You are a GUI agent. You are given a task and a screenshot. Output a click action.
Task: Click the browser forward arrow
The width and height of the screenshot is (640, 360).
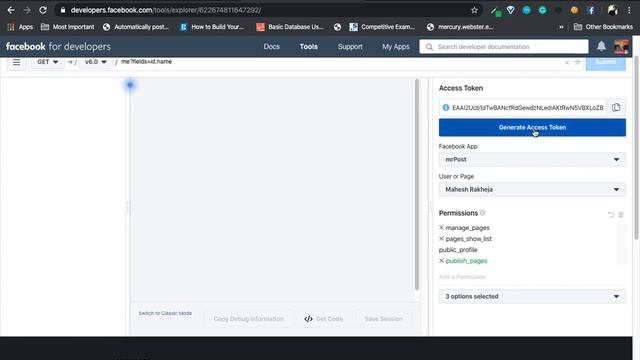[x=27, y=10]
